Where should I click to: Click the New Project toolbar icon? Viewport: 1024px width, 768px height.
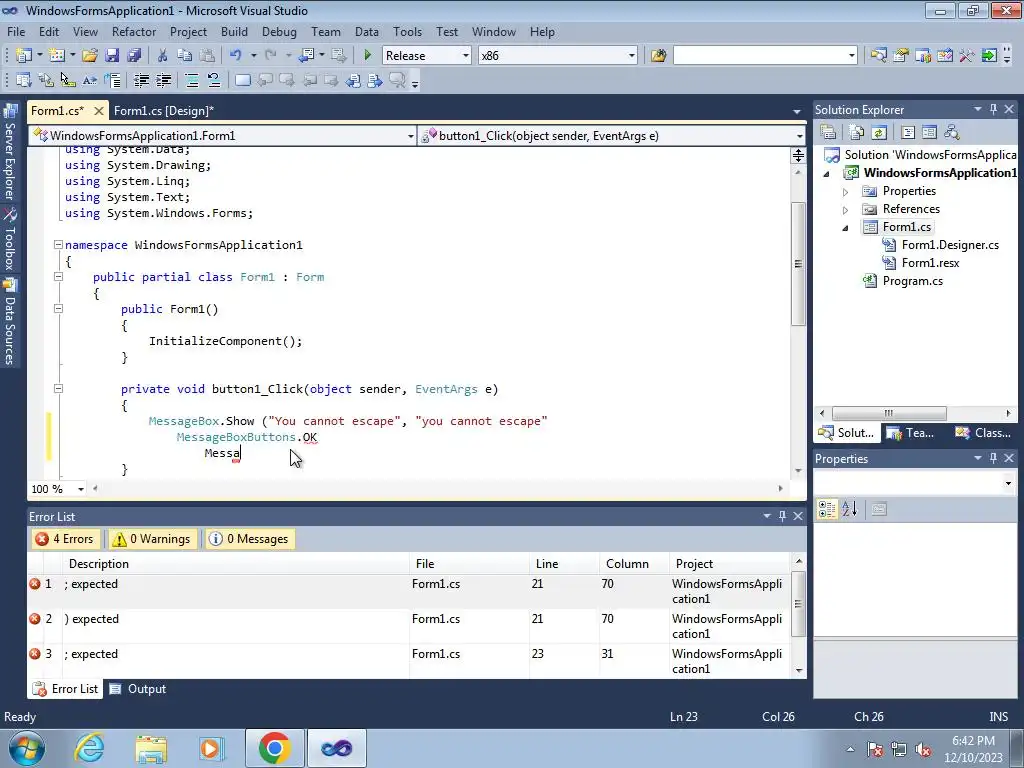click(24, 56)
